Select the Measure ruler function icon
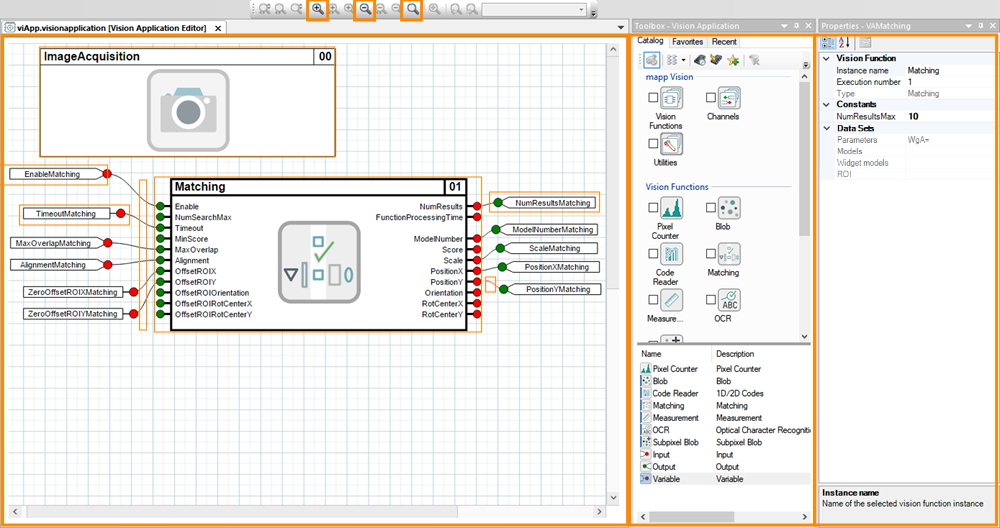The height and width of the screenshot is (528, 1000). (671, 300)
